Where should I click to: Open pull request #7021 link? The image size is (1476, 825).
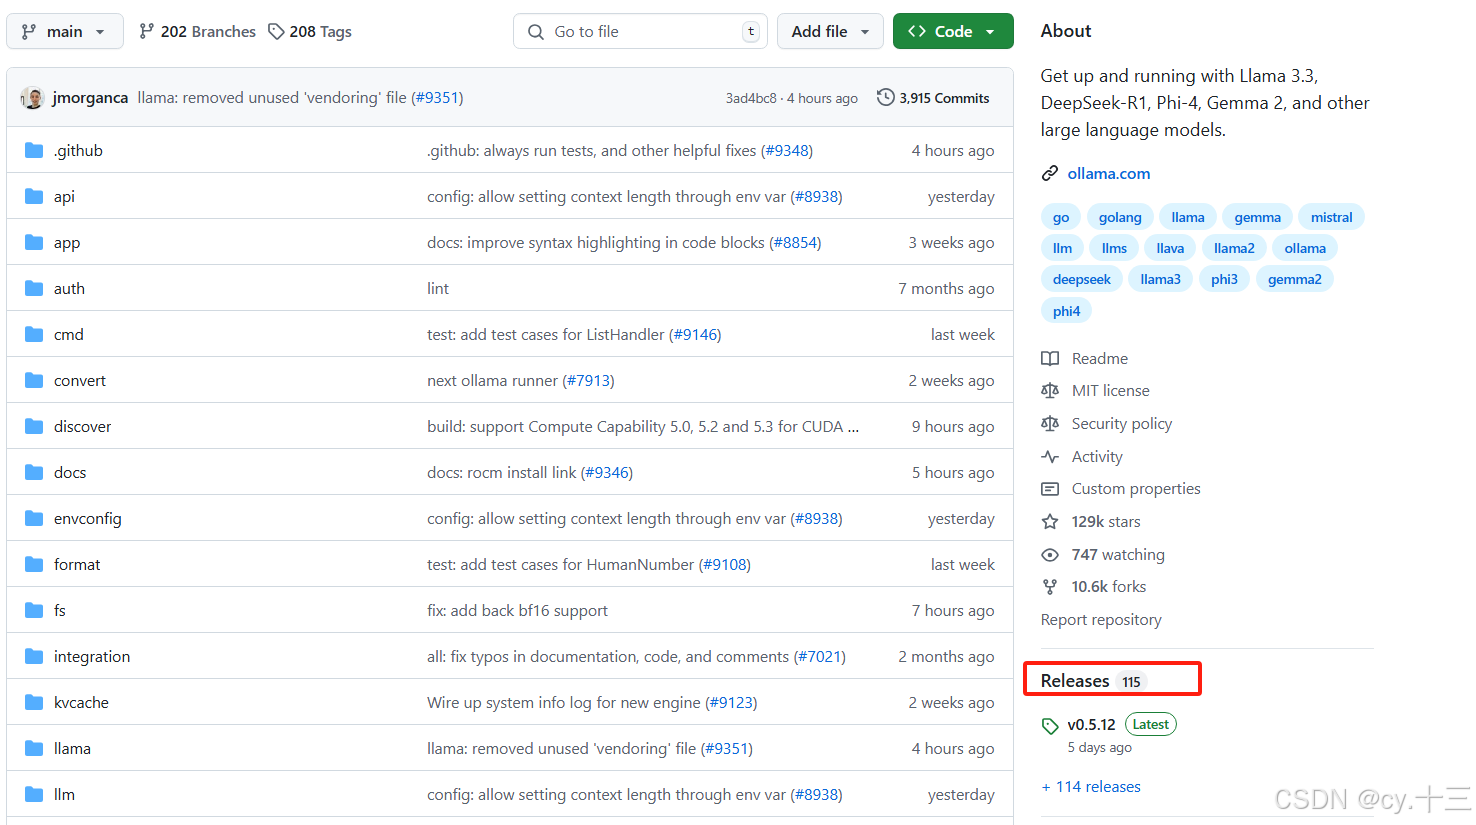[x=820, y=657]
